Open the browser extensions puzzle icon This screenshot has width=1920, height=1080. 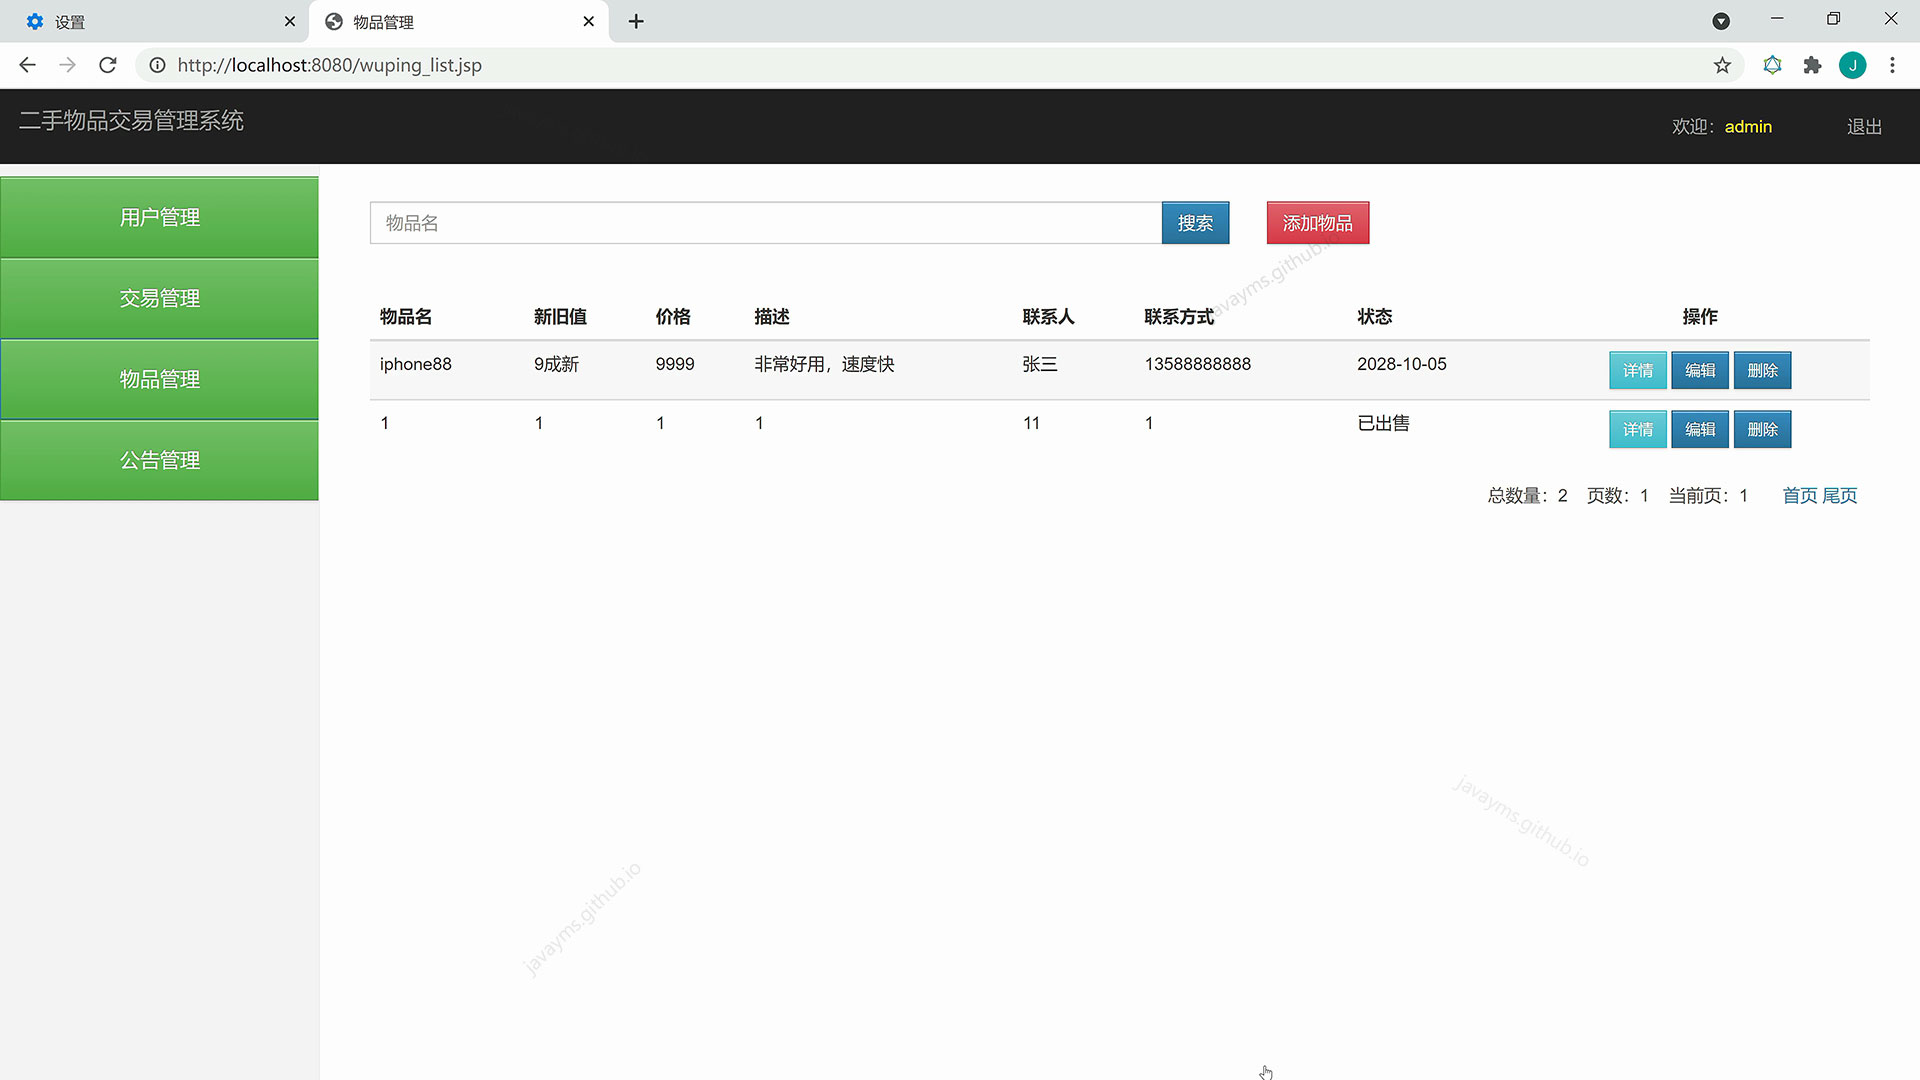pyautogui.click(x=1812, y=65)
